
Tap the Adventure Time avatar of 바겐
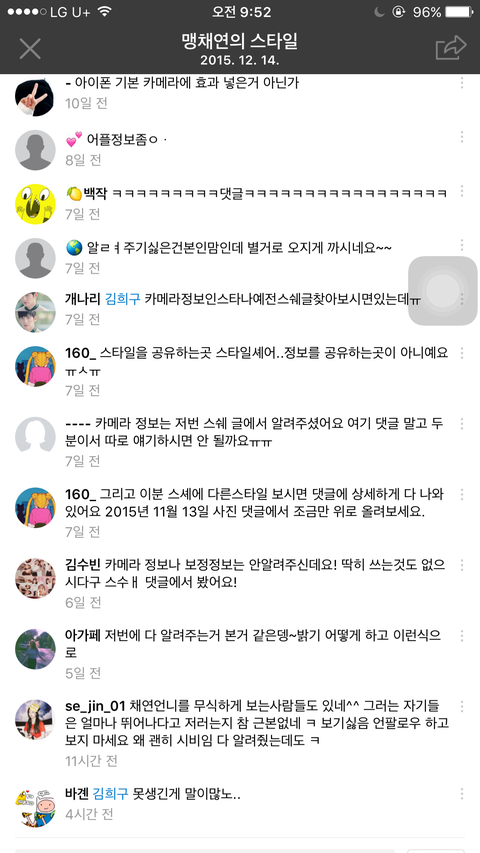[35, 807]
